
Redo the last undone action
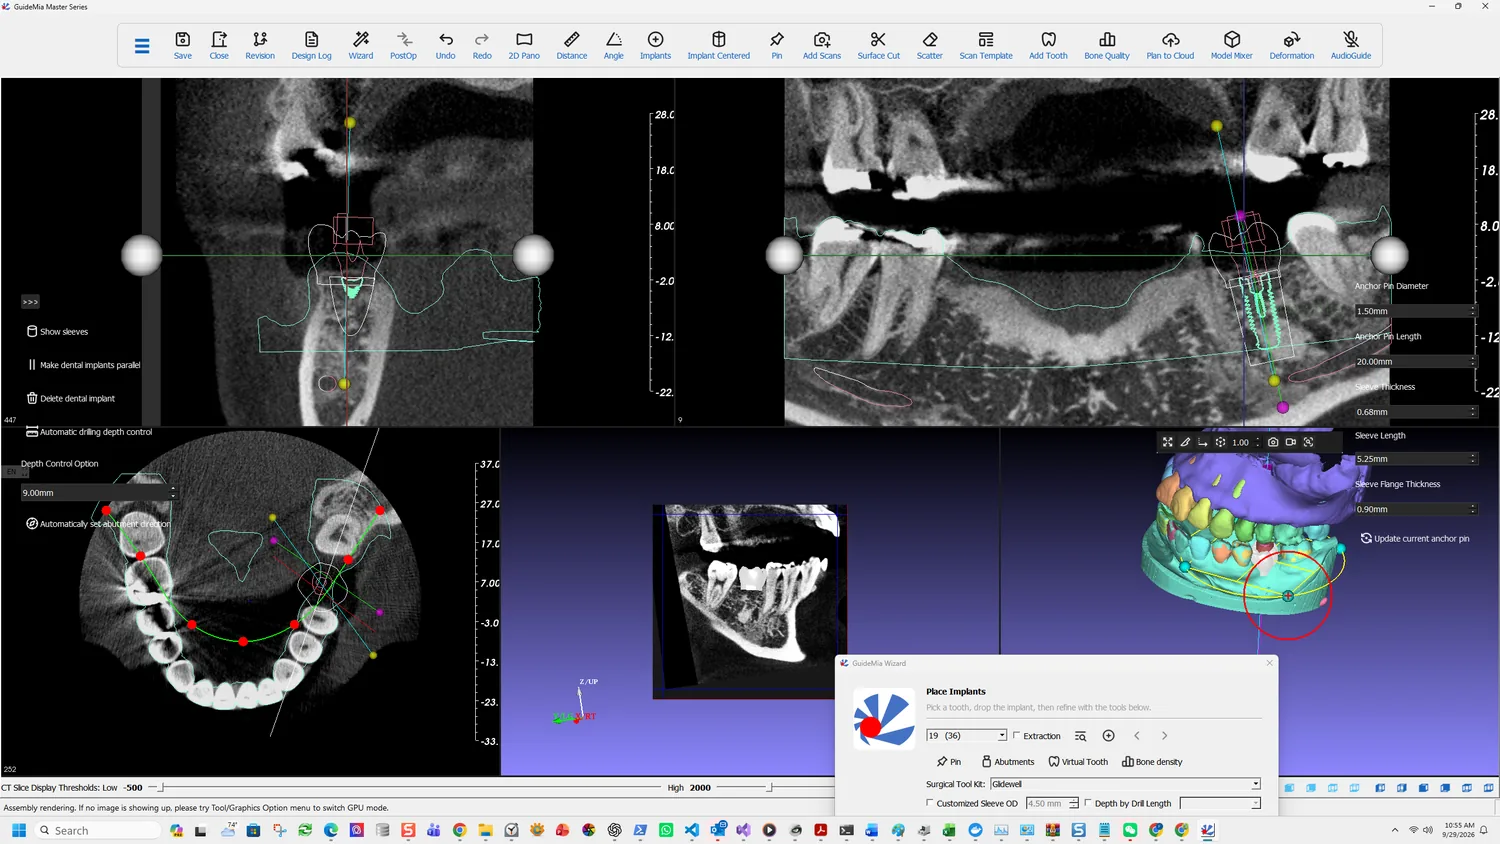482,45
